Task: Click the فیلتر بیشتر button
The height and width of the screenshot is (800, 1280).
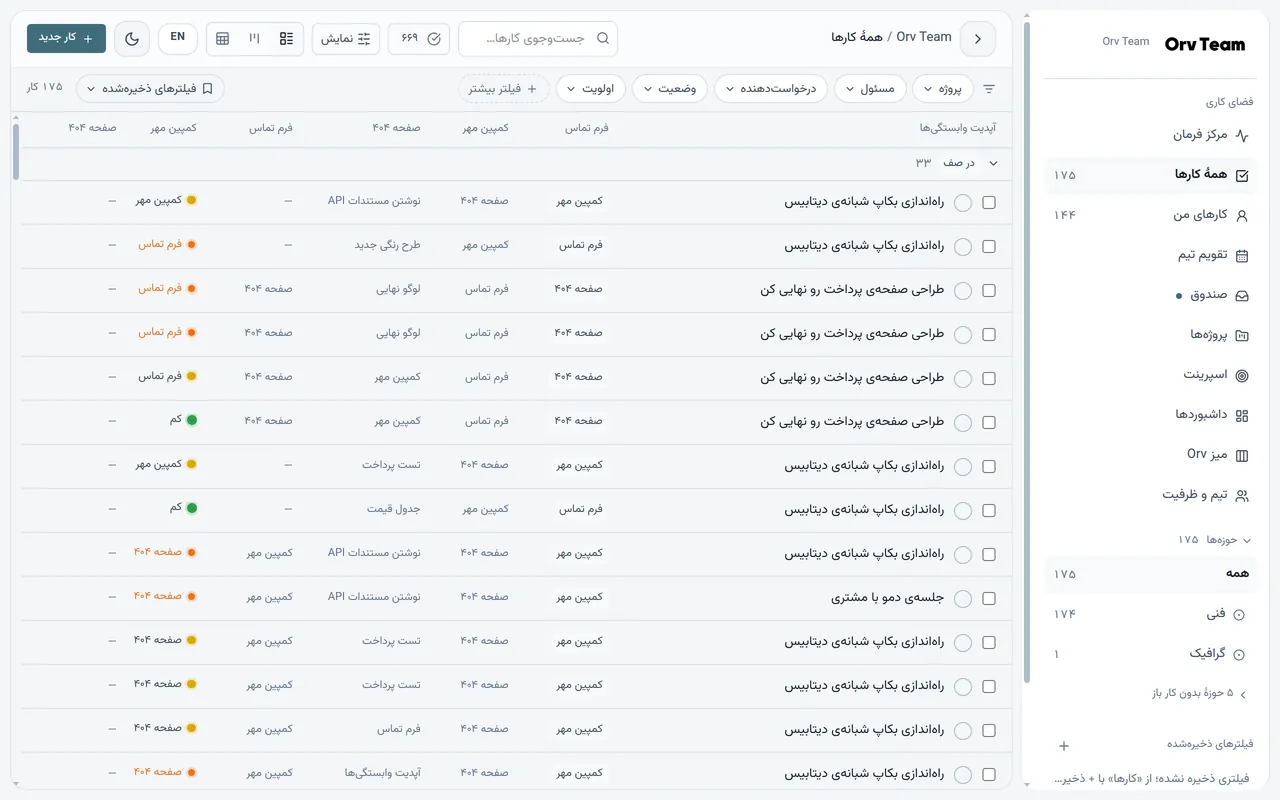Action: pos(503,89)
